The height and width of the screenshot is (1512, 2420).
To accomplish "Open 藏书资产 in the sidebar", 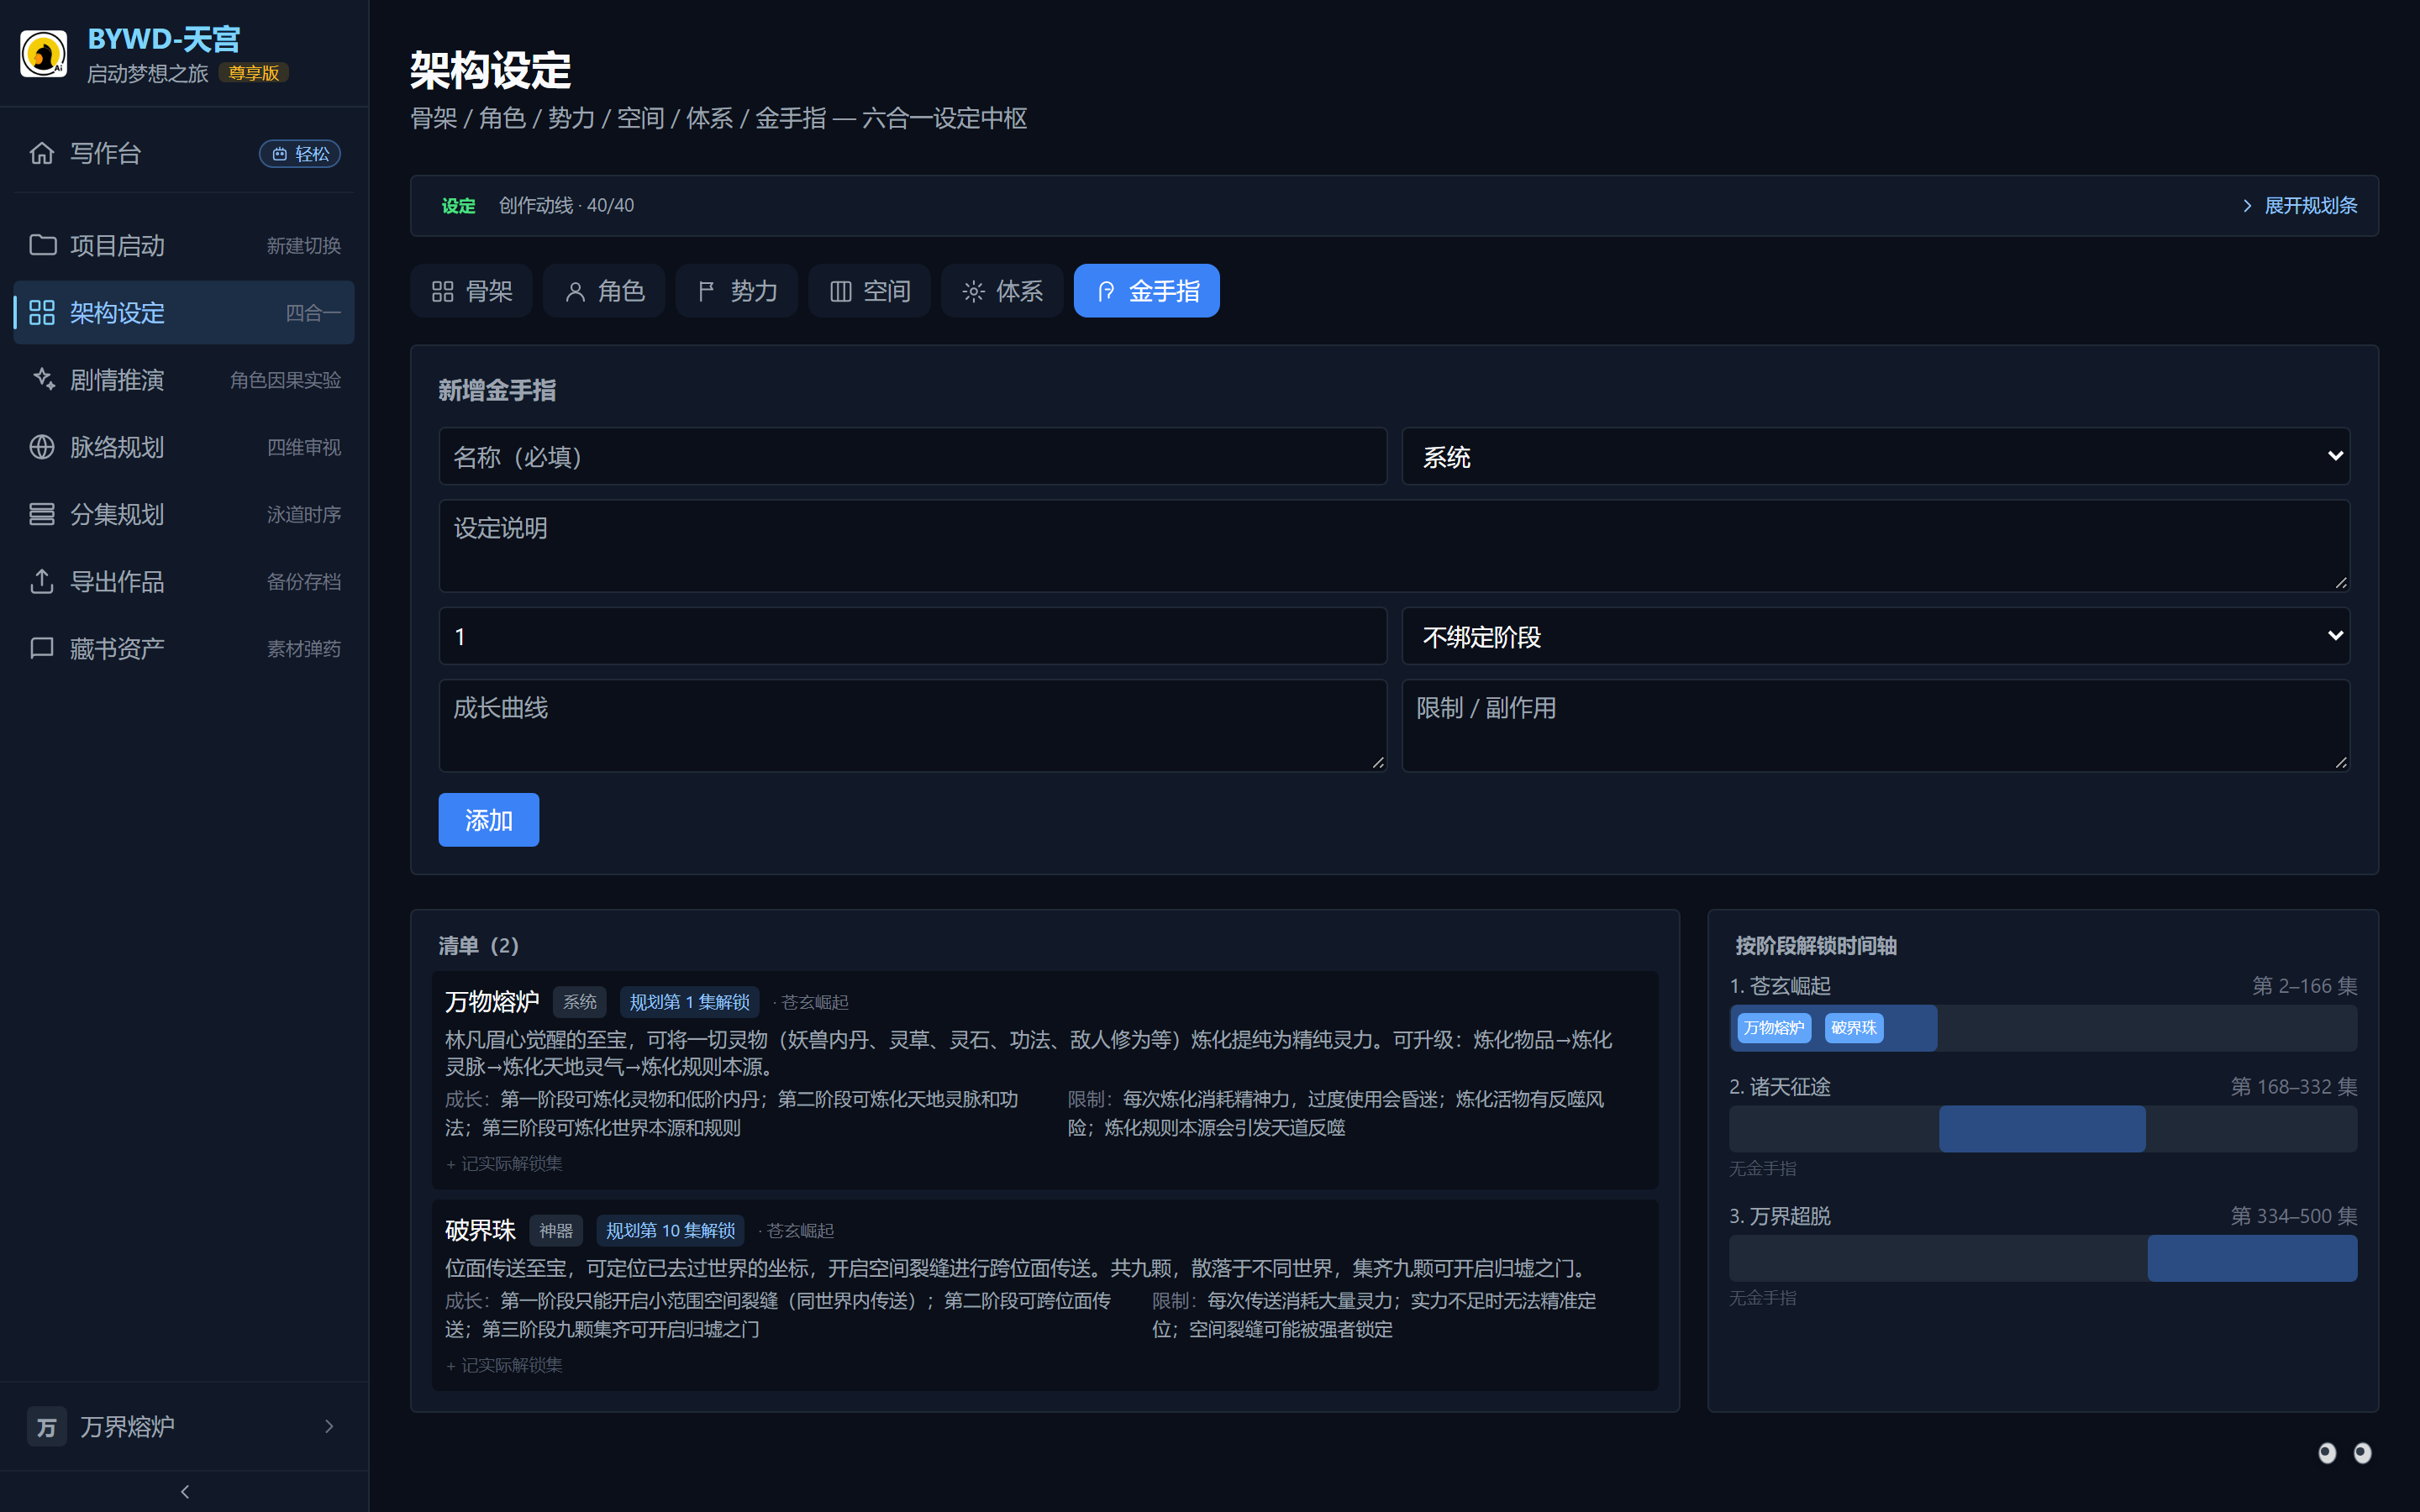I will 184,648.
